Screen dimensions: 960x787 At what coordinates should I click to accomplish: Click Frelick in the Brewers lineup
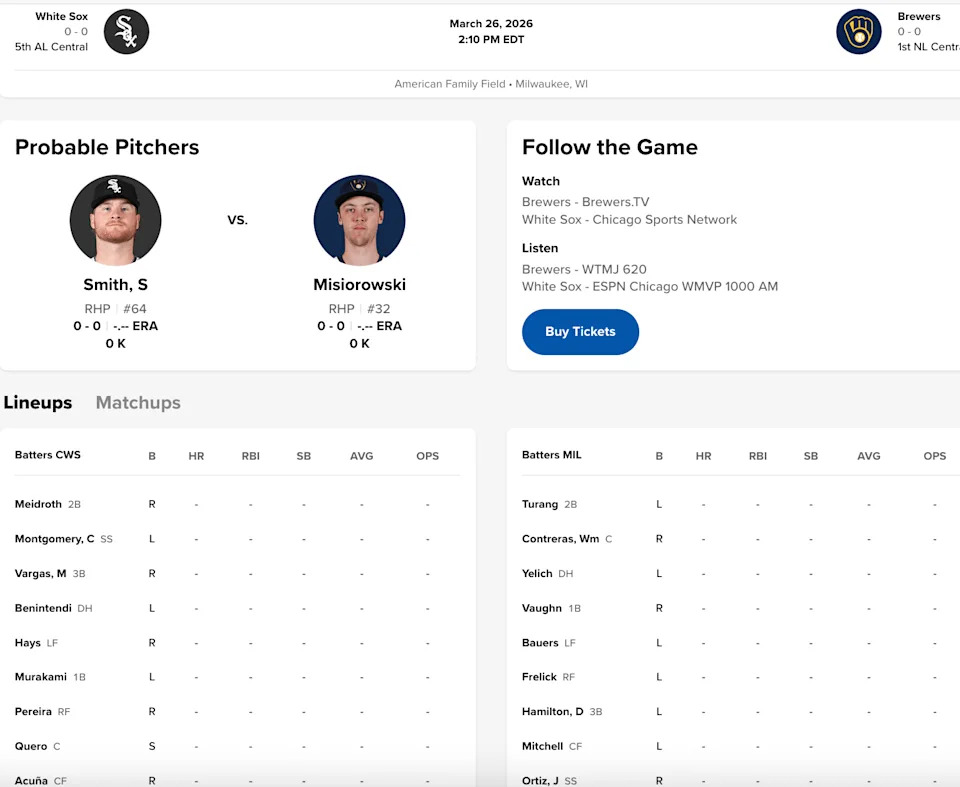pyautogui.click(x=539, y=677)
